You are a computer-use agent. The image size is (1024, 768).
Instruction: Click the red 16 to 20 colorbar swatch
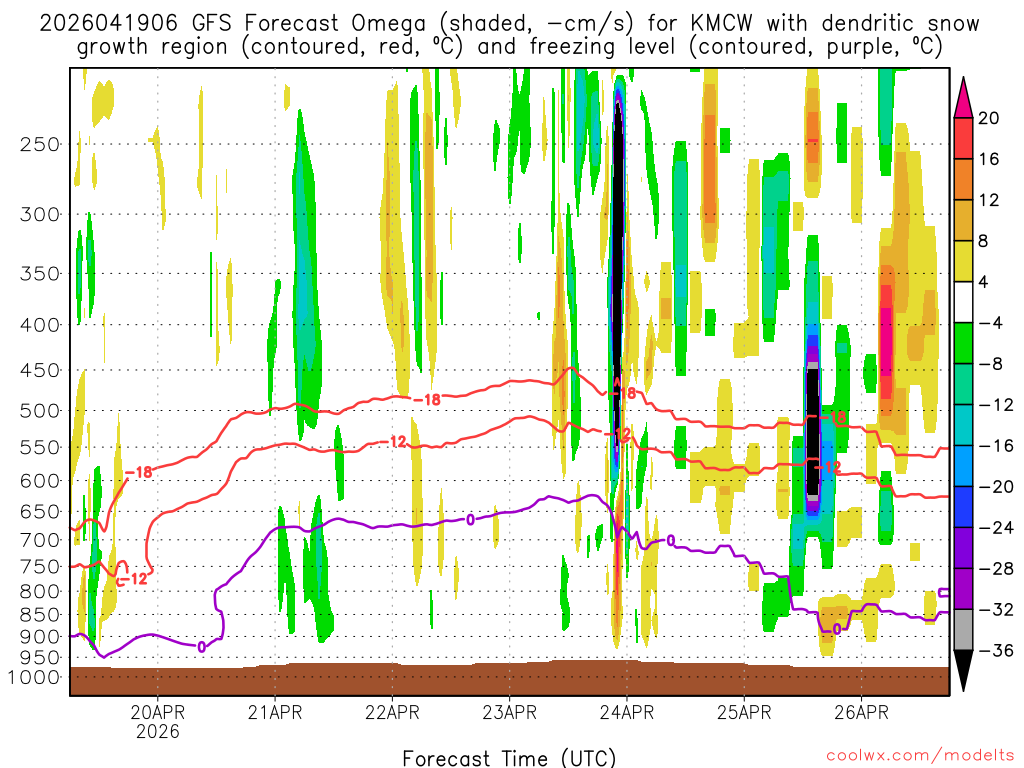point(963,138)
